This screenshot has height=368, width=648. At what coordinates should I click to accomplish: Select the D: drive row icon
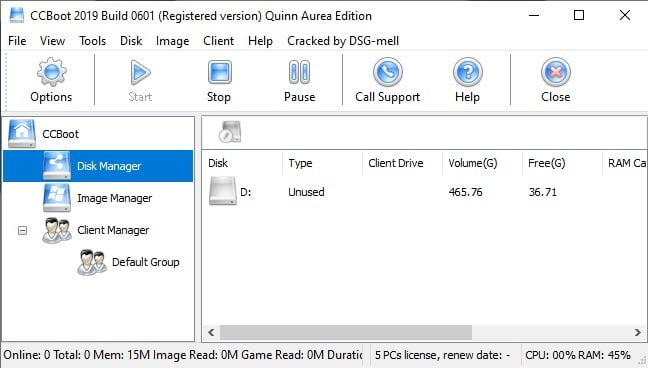[223, 191]
